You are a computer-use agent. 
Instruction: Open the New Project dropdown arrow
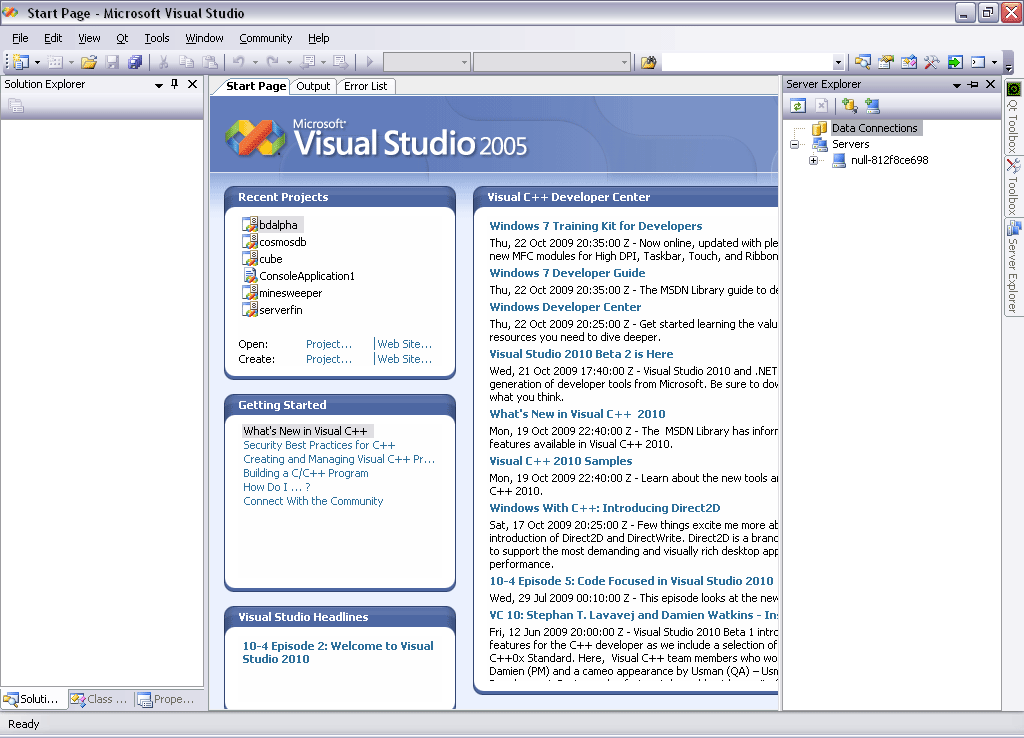click(37, 62)
